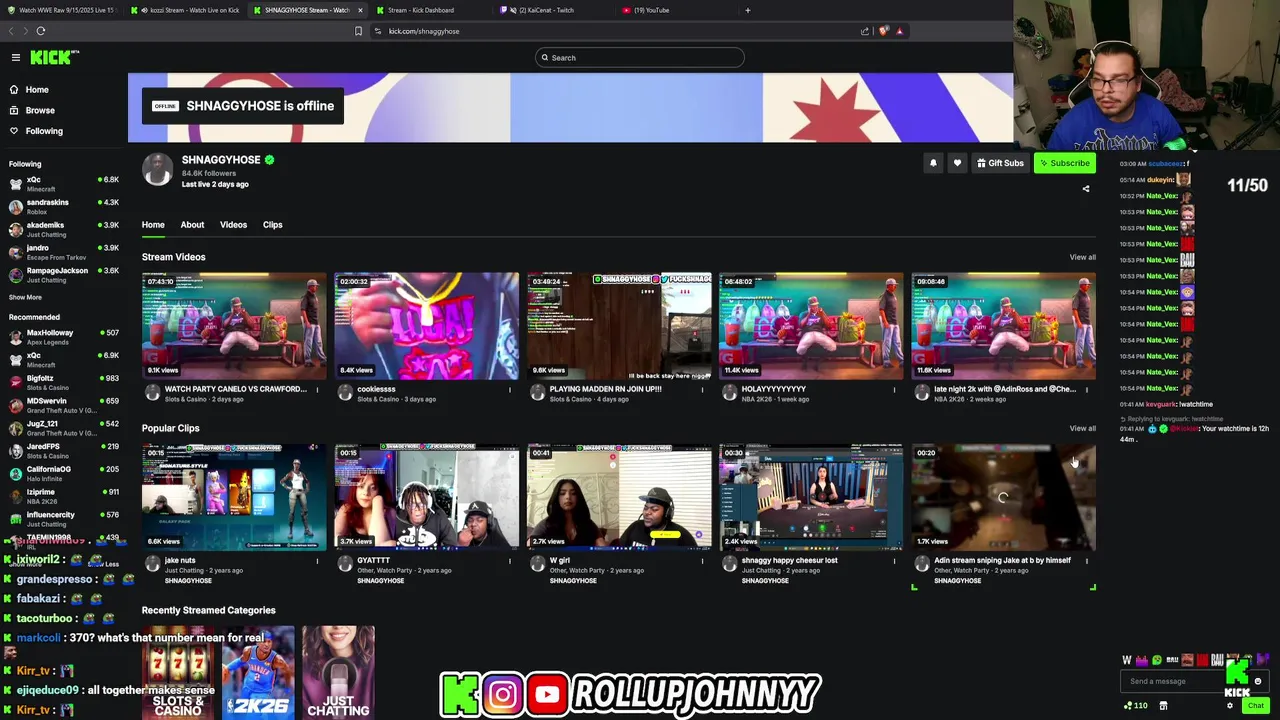Switch to KaiCenat Twitch browser tab

[546, 10]
